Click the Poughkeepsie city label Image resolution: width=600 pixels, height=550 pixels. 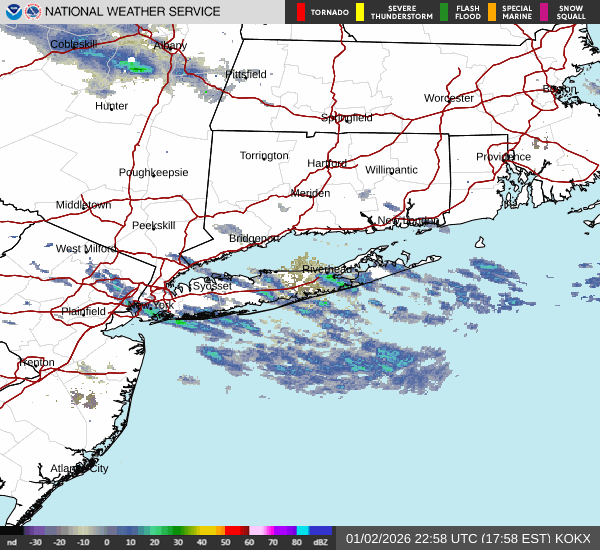(x=153, y=172)
